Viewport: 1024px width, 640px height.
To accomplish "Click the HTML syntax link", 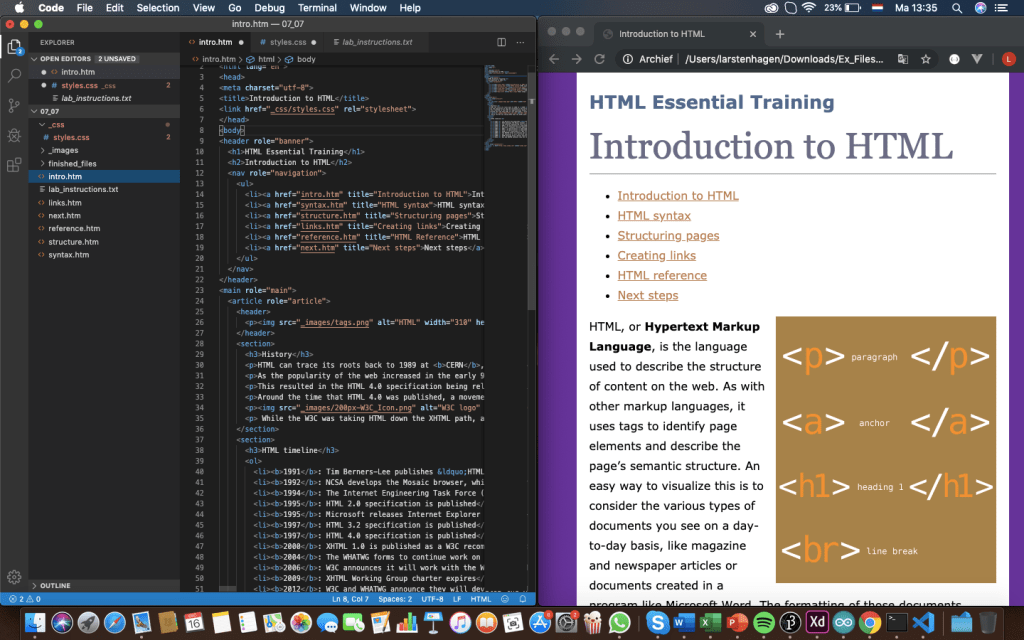I will (654, 216).
